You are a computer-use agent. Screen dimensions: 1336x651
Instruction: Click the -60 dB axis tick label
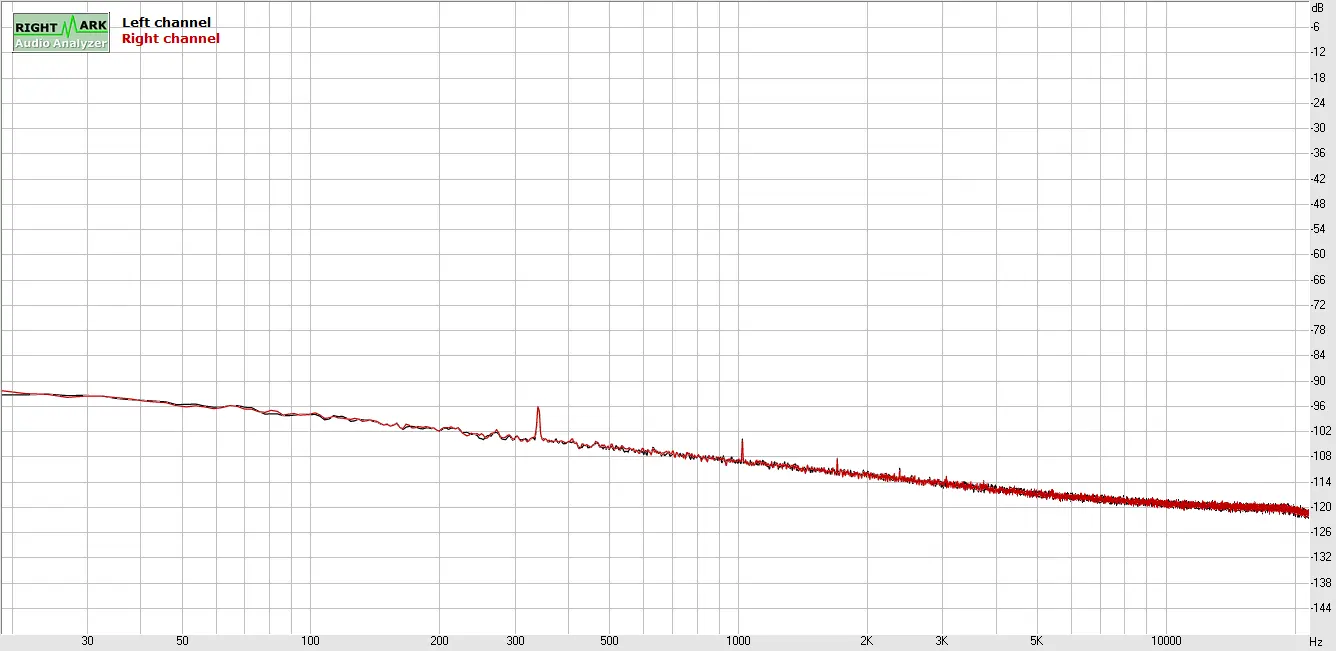pyautogui.click(x=1317, y=254)
